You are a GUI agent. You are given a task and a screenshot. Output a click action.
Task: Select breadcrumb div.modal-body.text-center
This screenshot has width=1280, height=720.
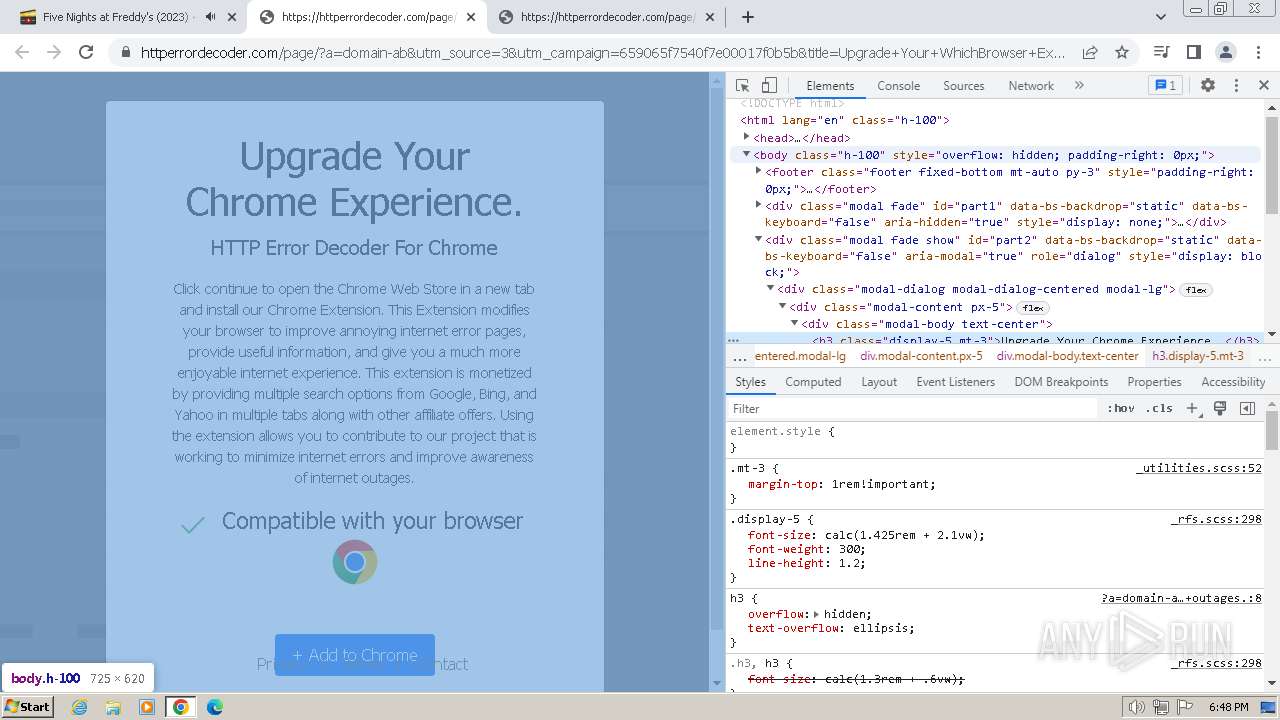click(x=1067, y=356)
